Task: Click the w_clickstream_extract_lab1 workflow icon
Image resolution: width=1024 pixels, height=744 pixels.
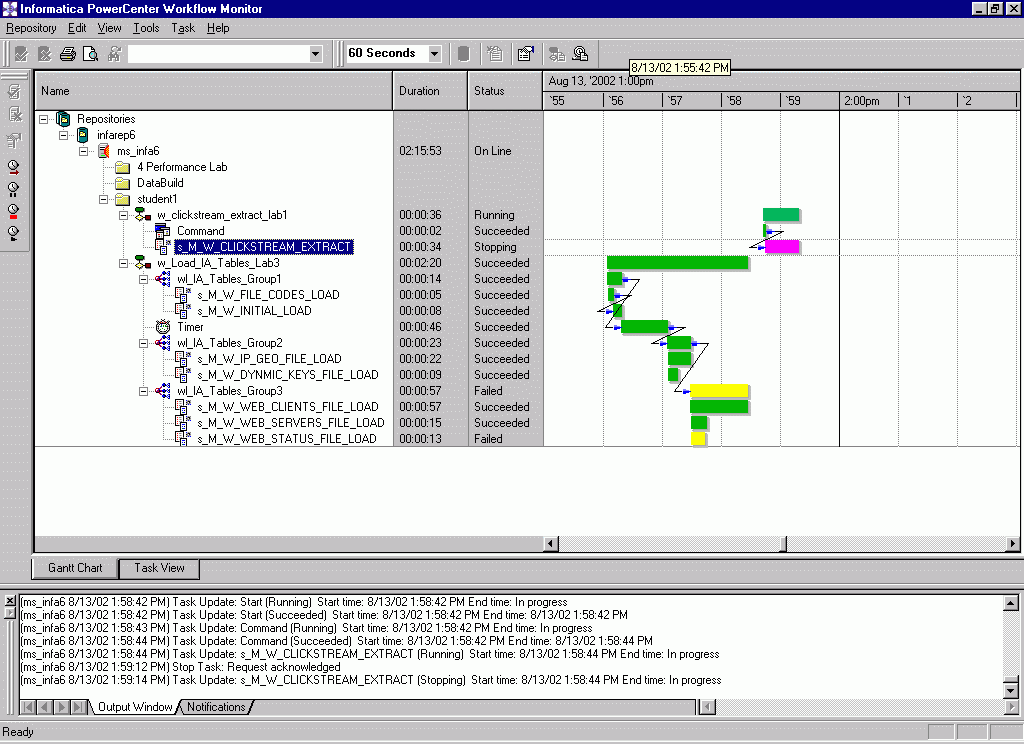Action: click(x=143, y=215)
